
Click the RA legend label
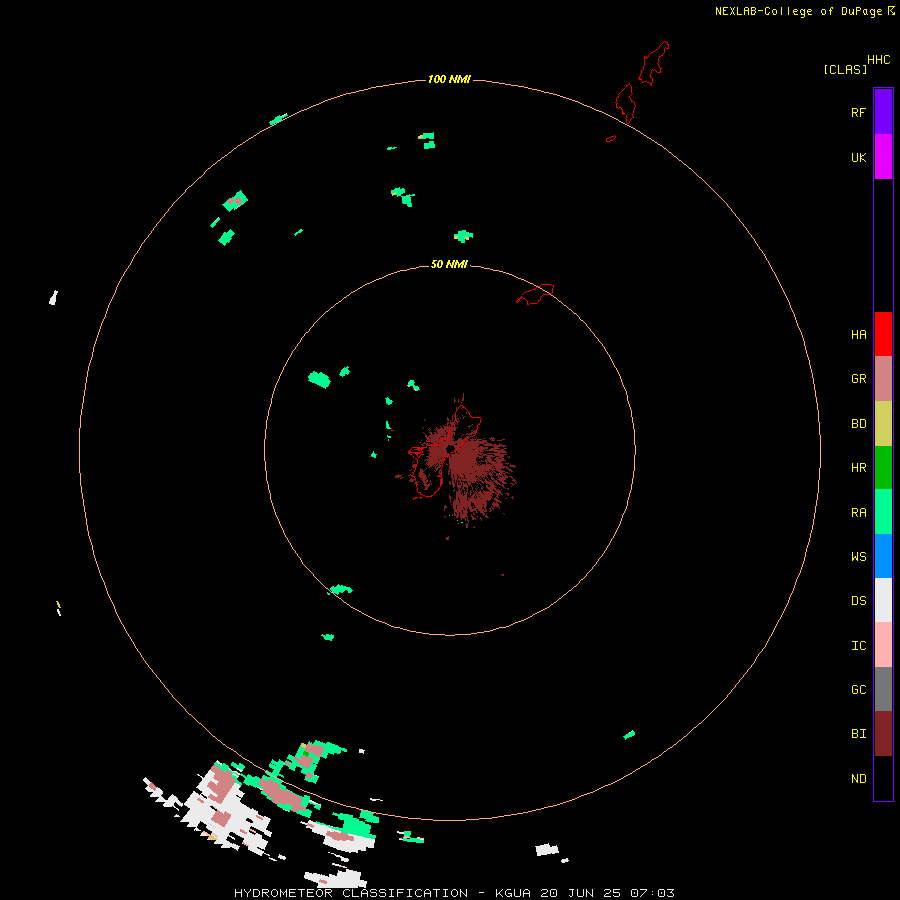click(x=858, y=513)
